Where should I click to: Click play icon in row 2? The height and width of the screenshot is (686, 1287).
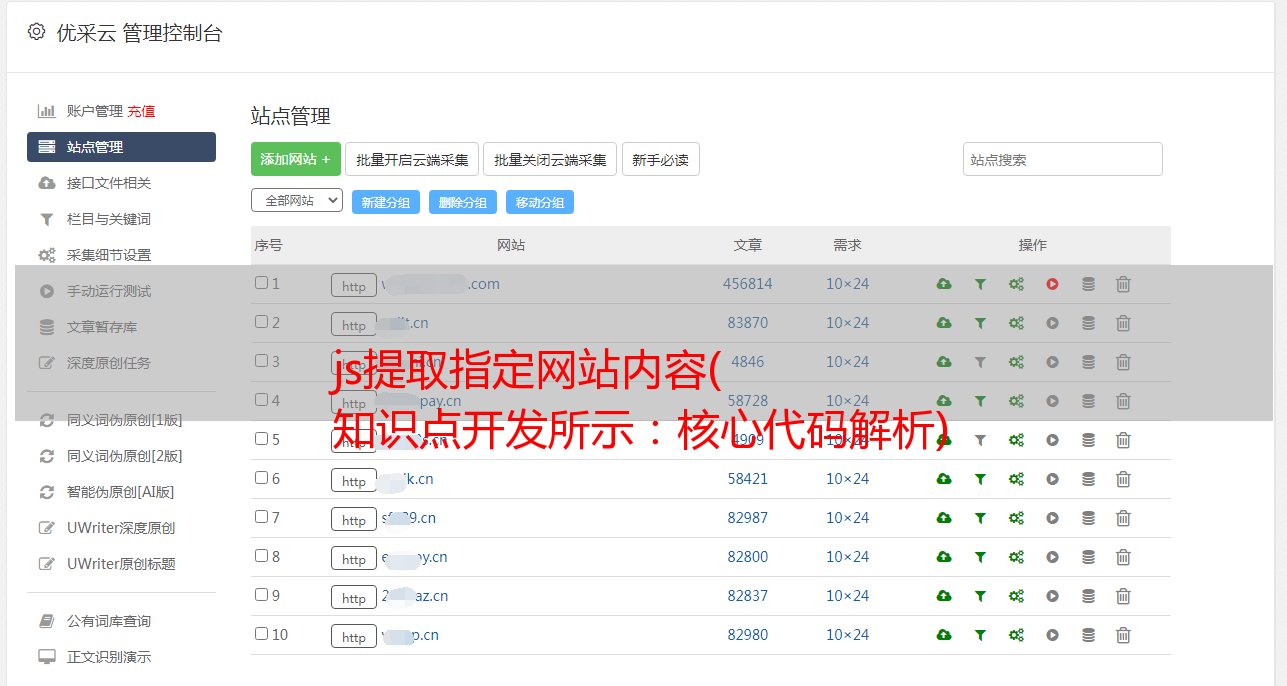pyautogui.click(x=1052, y=323)
